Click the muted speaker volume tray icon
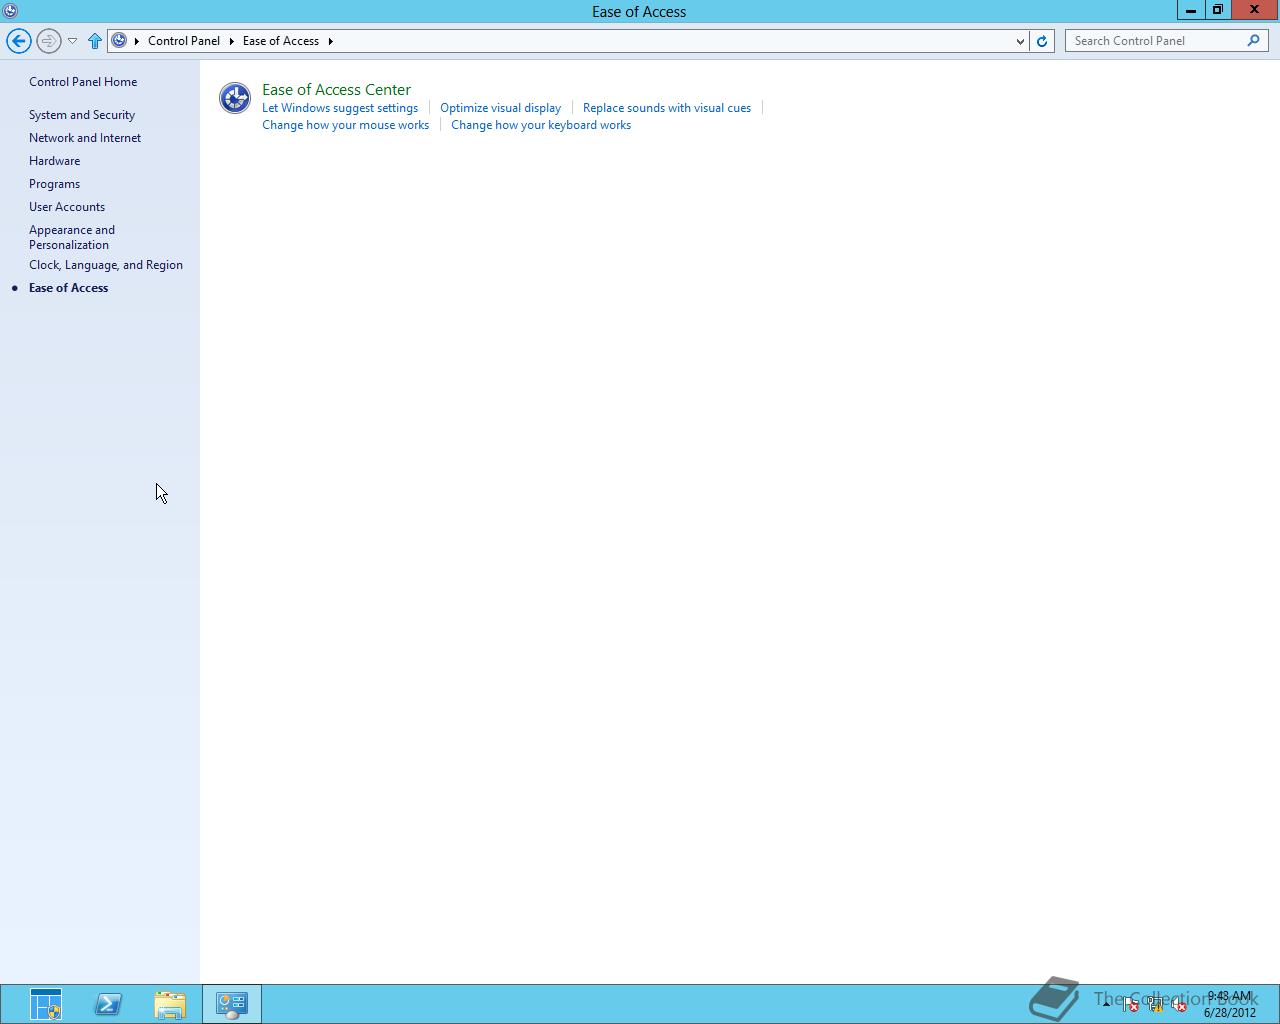Viewport: 1280px width, 1024px height. point(1179,1004)
